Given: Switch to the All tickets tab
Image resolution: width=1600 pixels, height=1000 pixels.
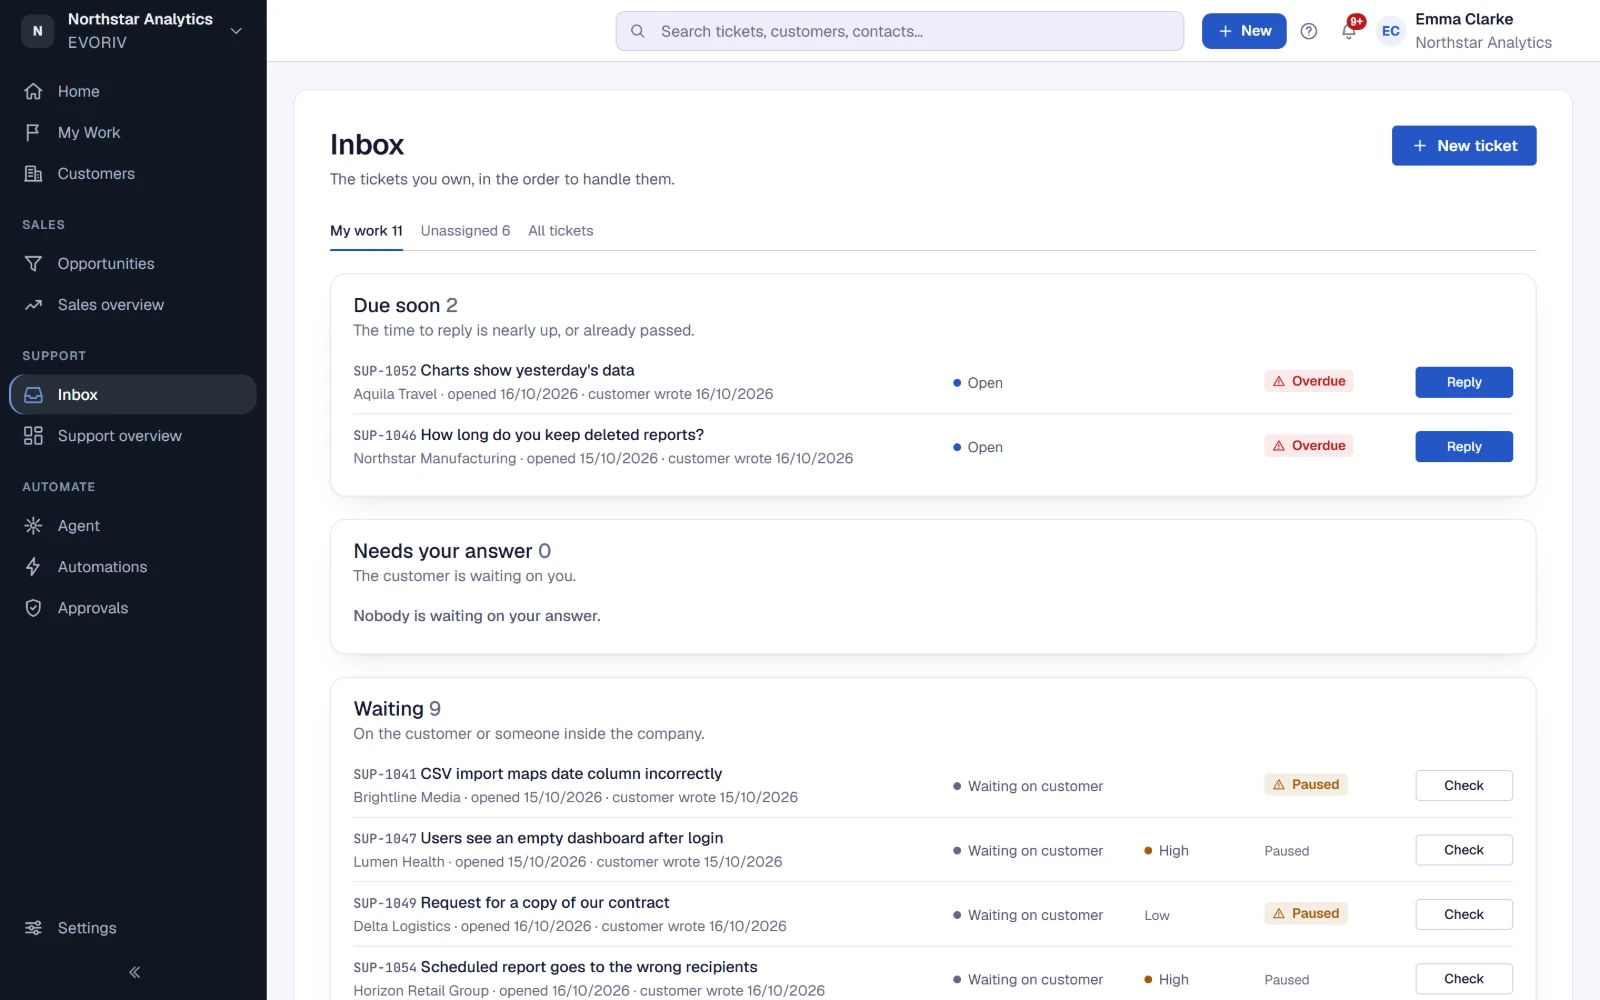Looking at the screenshot, I should click(x=561, y=231).
